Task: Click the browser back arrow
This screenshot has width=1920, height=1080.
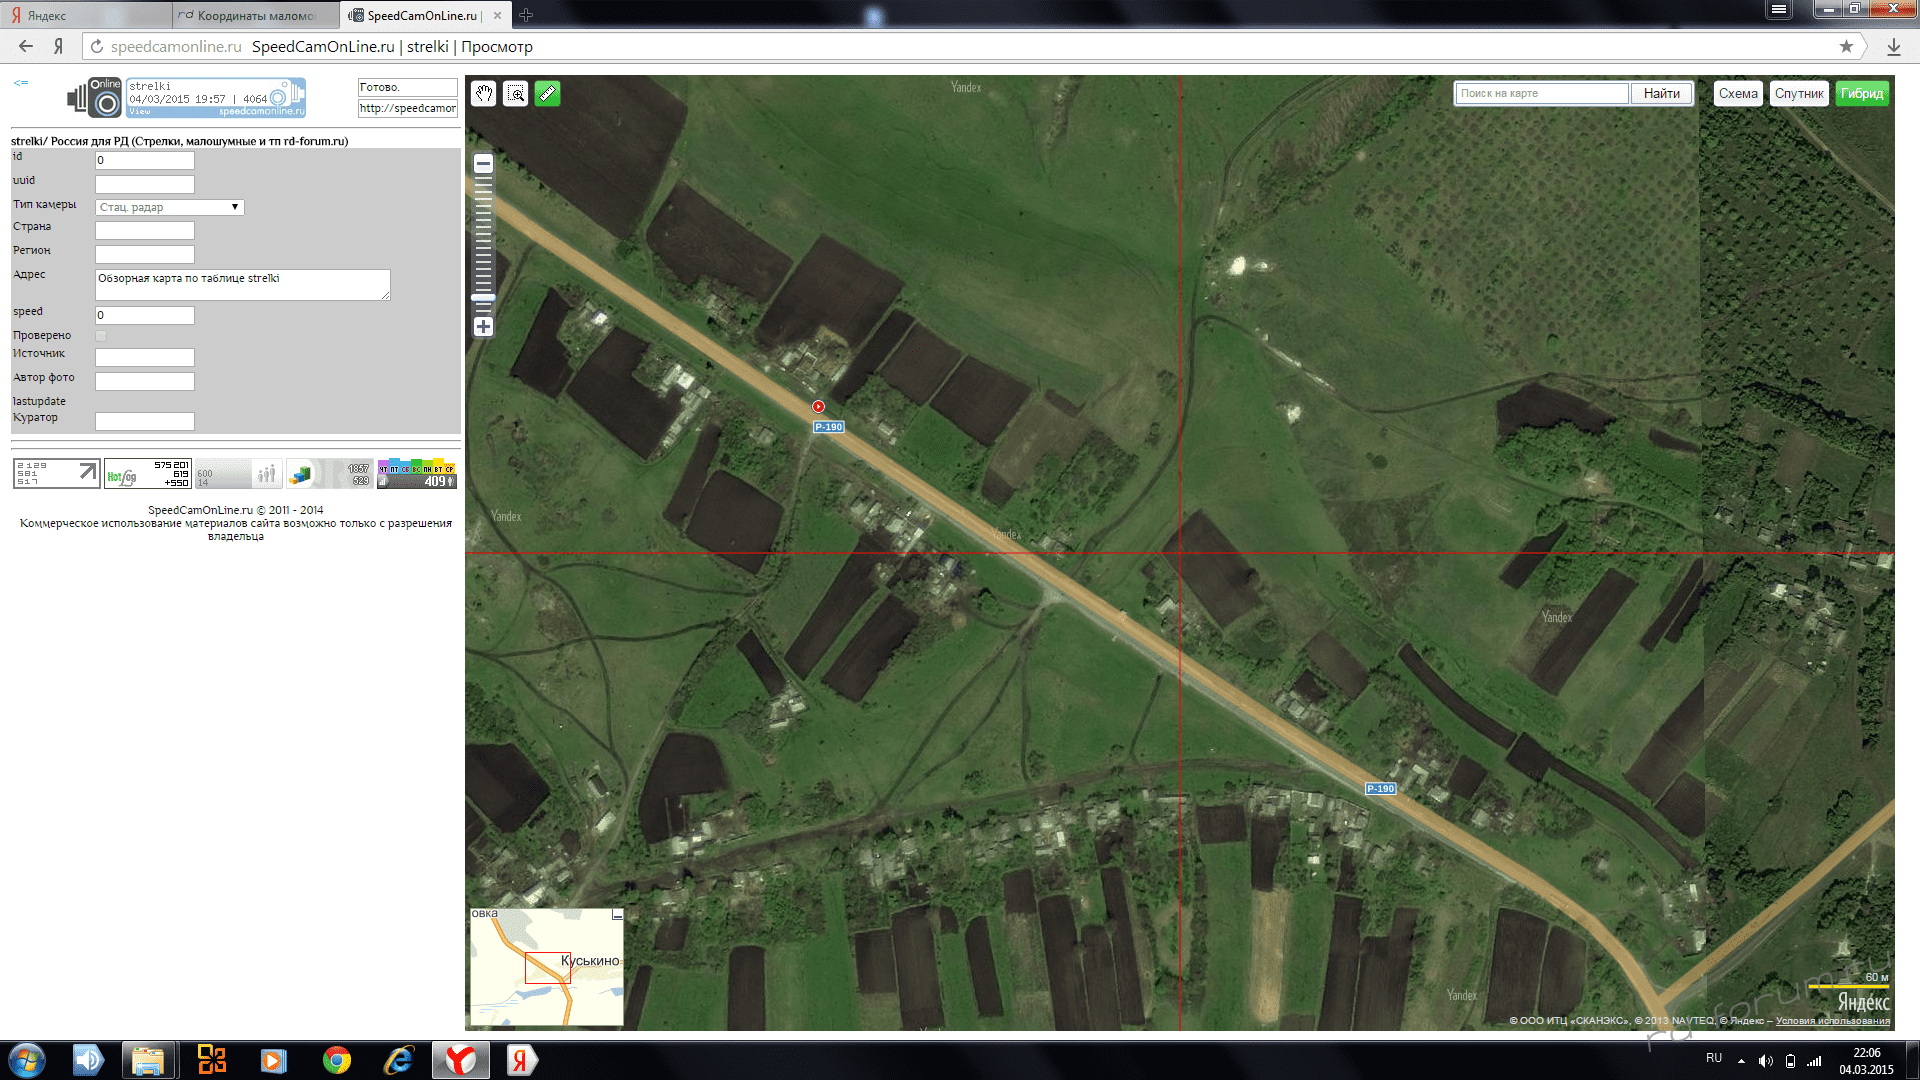Action: (26, 46)
